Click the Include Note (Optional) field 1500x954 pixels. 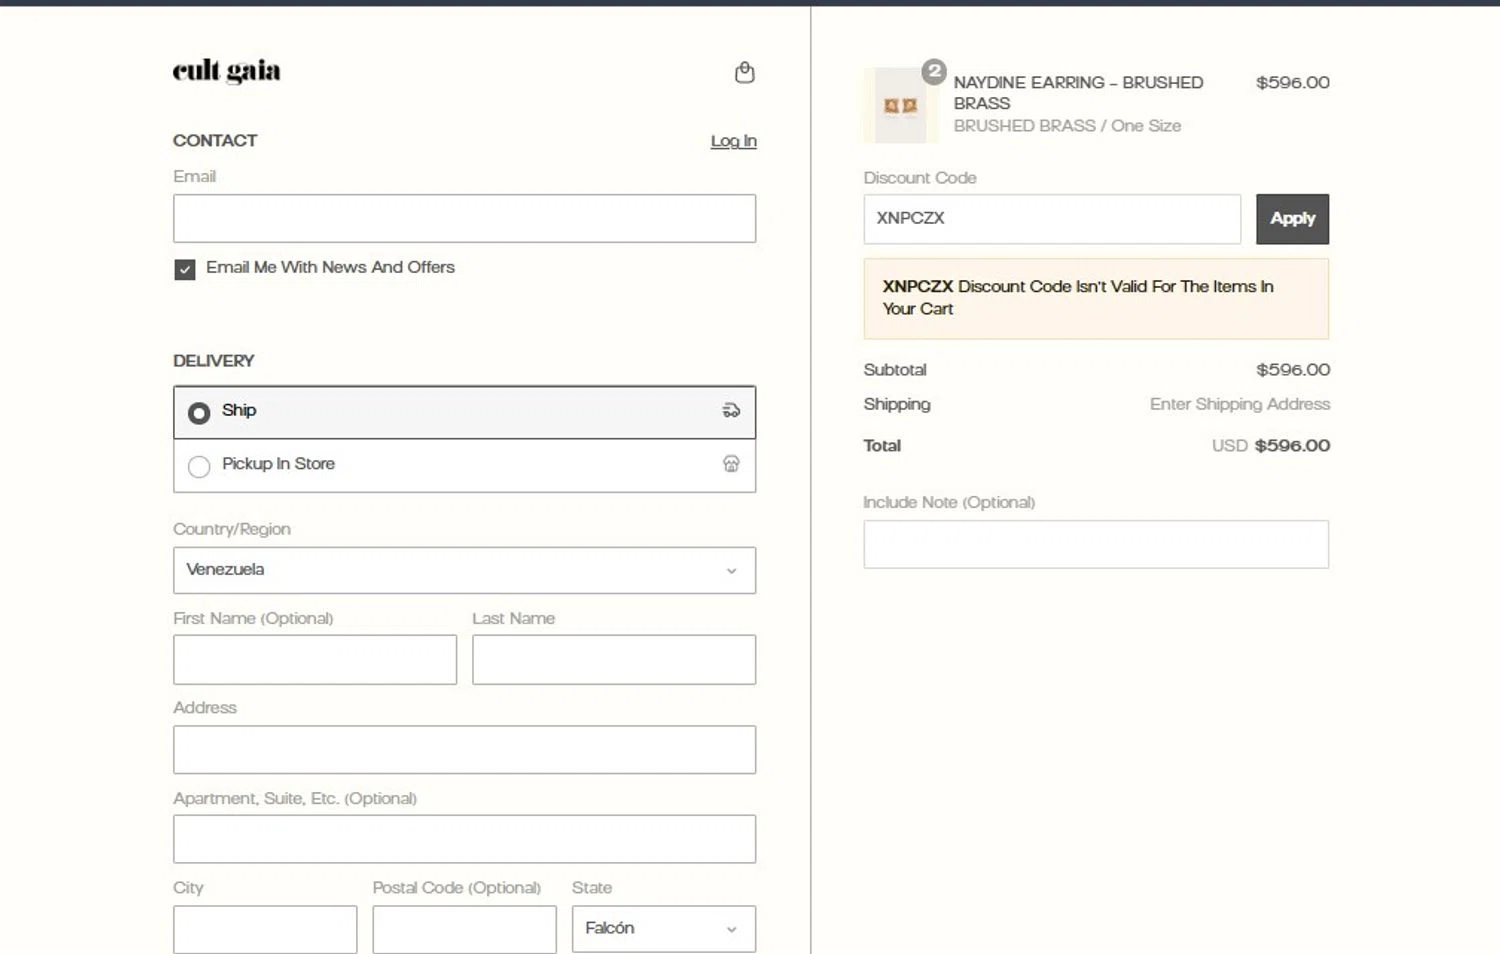pos(1096,544)
